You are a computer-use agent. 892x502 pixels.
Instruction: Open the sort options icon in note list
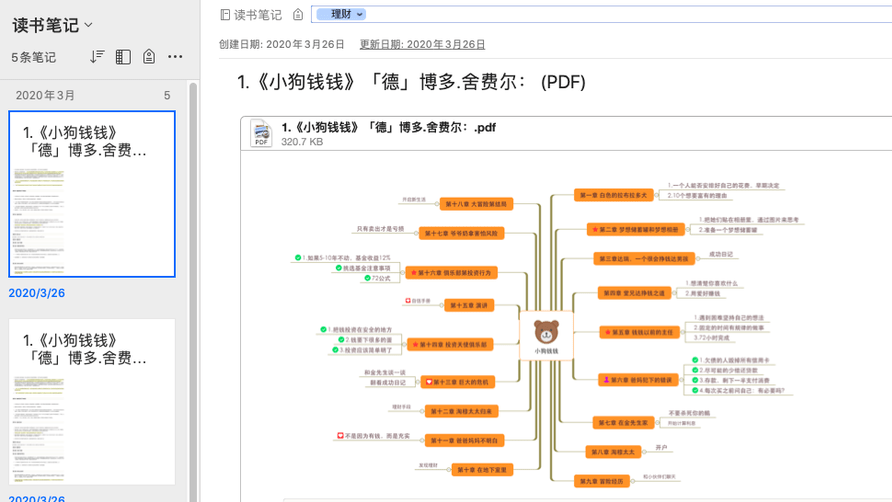click(x=97, y=56)
